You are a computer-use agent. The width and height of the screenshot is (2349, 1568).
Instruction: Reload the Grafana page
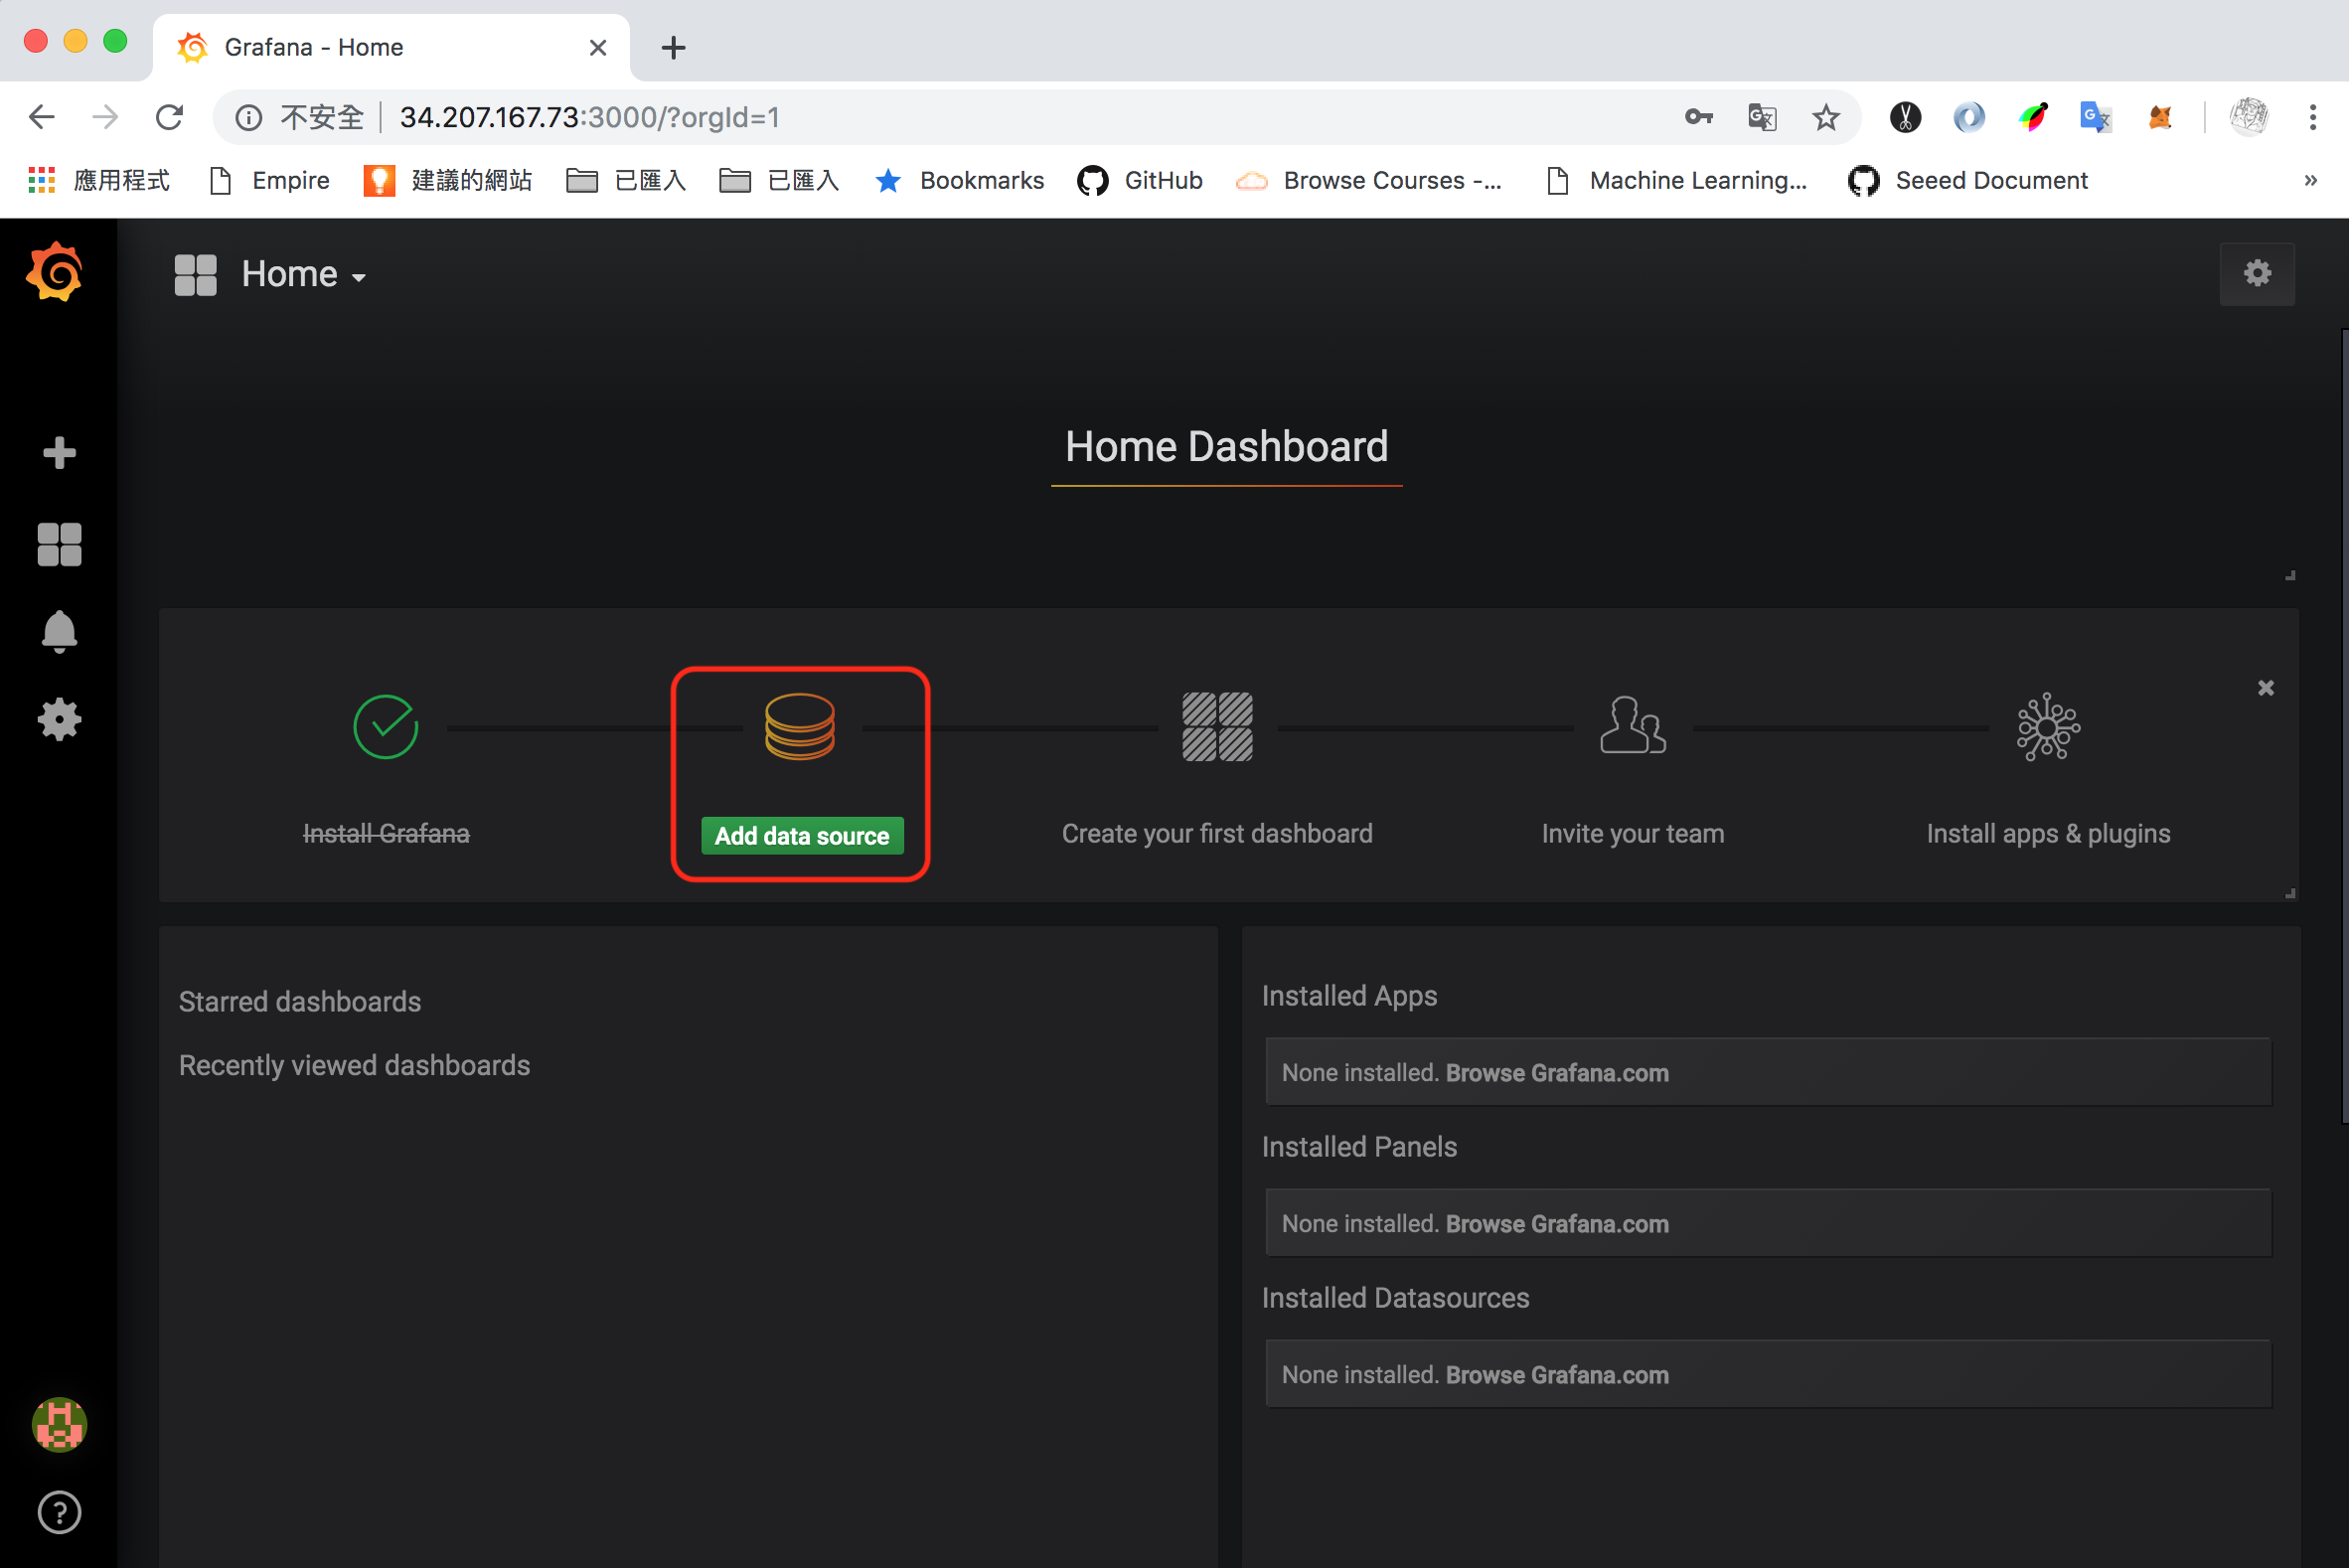[x=170, y=117]
